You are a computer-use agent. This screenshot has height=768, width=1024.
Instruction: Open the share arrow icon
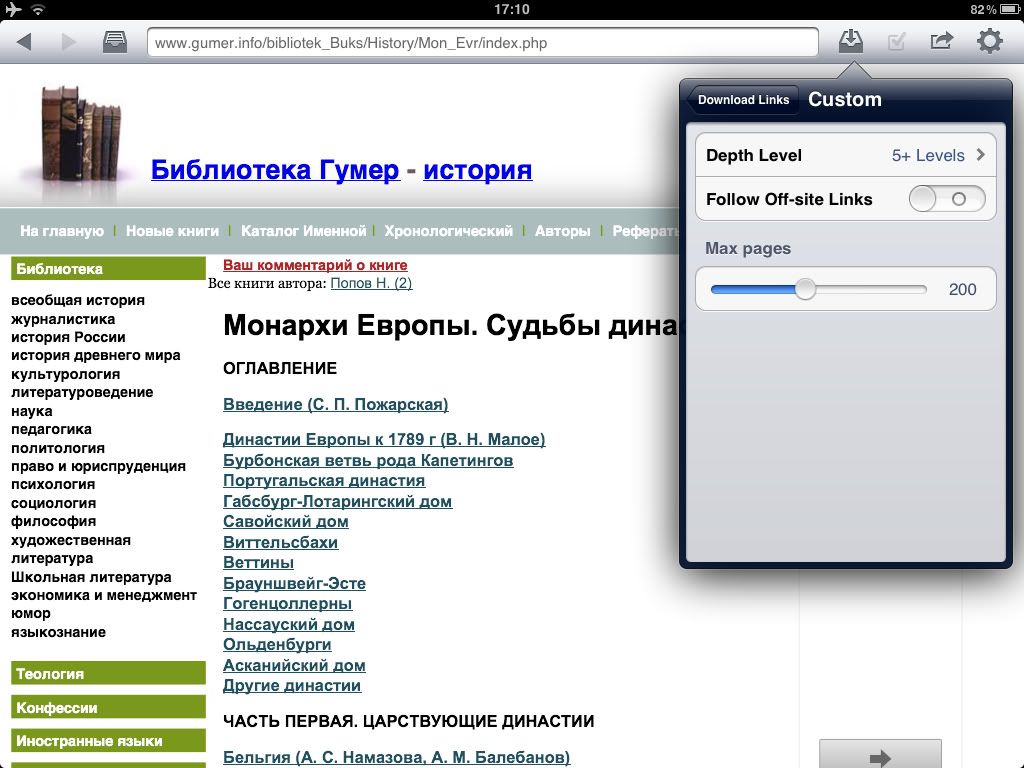(x=941, y=42)
